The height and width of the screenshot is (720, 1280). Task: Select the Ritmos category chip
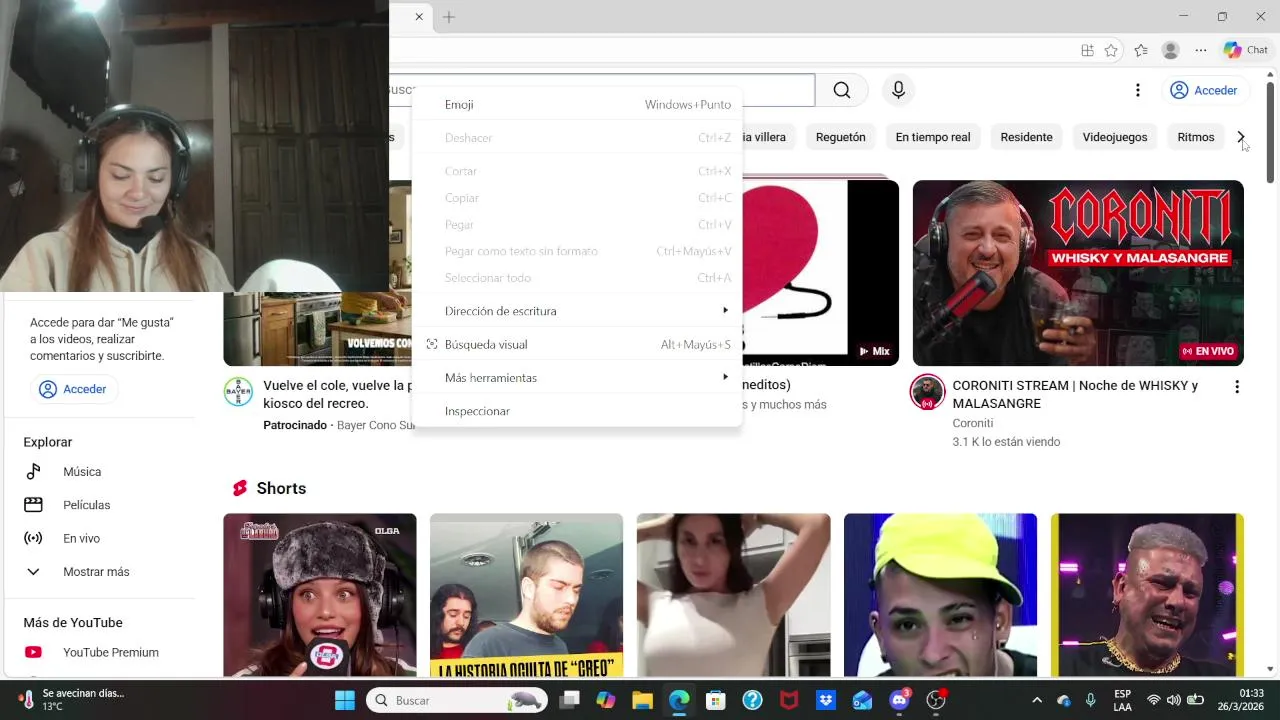1196,137
